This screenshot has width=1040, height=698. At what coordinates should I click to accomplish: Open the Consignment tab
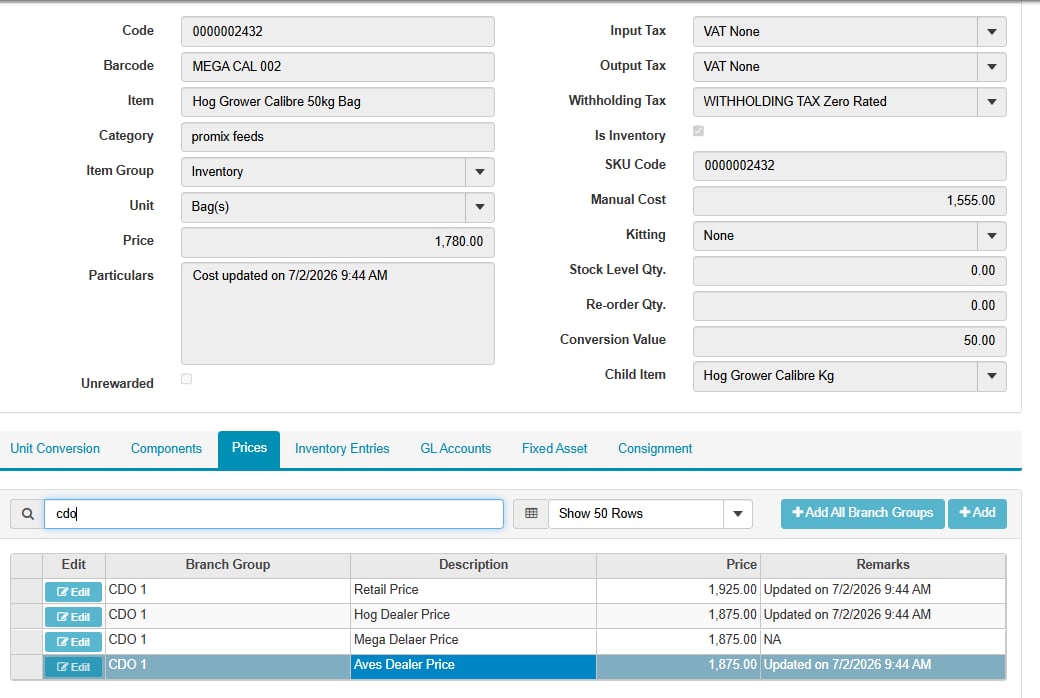[655, 449]
